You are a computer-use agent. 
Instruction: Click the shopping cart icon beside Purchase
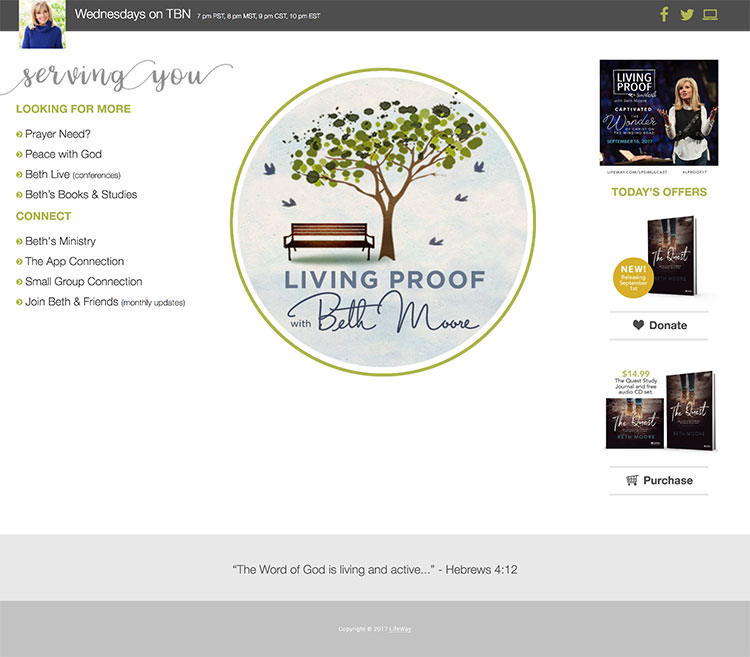632,480
